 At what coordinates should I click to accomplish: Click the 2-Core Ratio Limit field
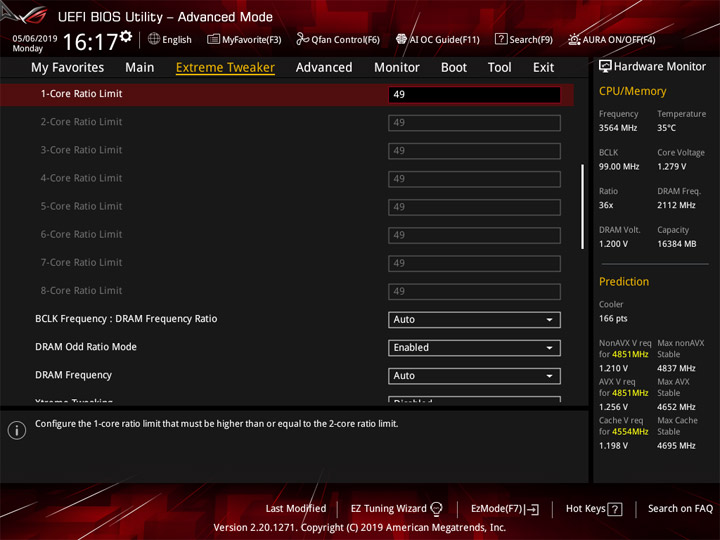tap(474, 123)
